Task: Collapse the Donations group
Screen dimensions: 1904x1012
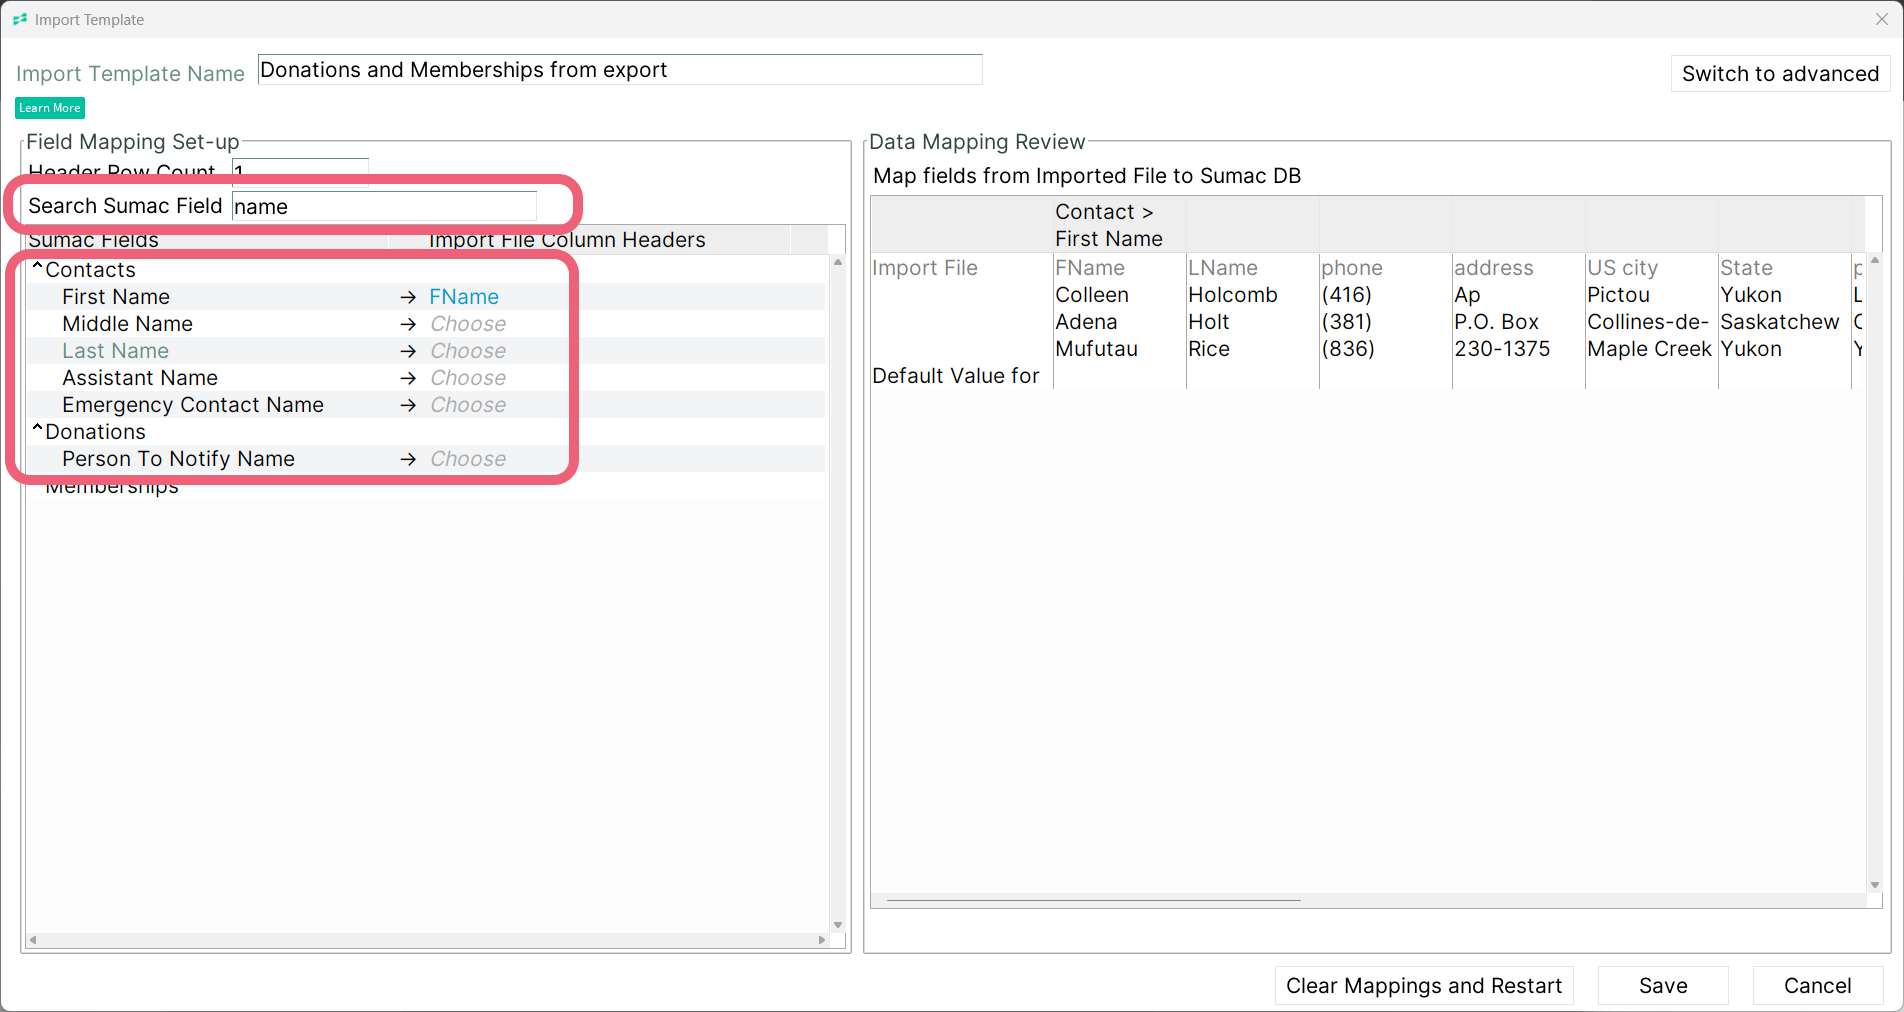Action: (37, 431)
